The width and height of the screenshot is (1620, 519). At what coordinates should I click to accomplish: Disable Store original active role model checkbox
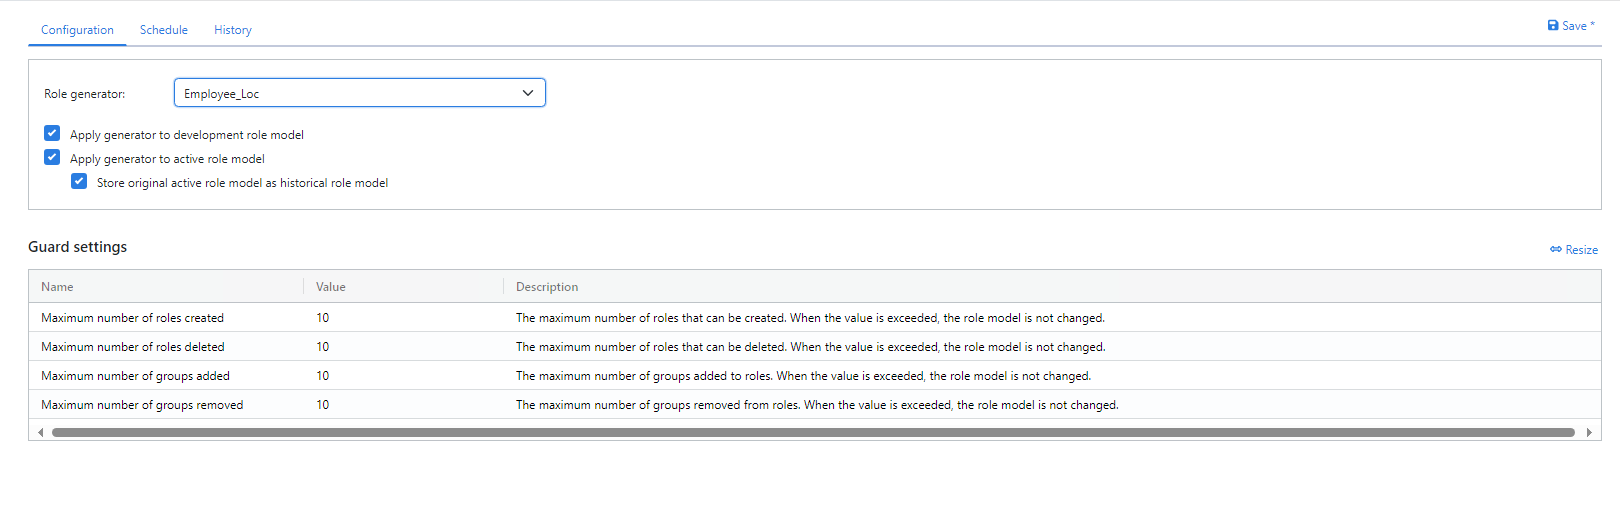79,182
